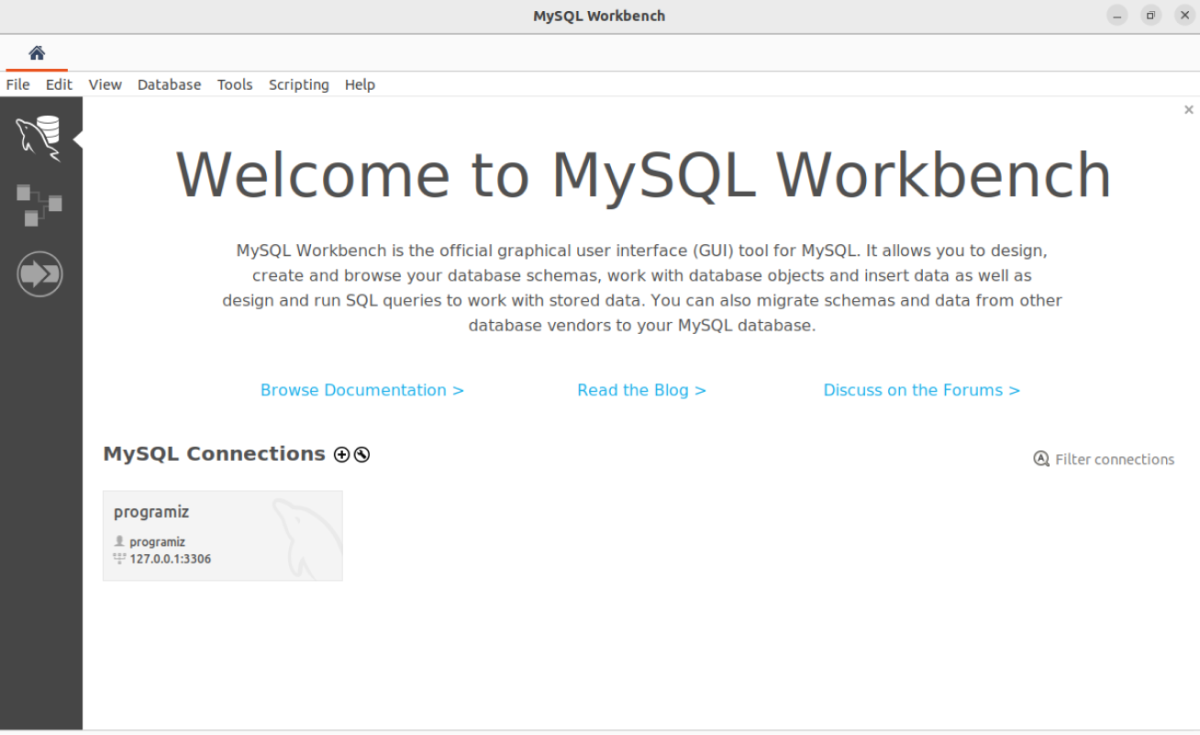This screenshot has height=735, width=1200.
Task: Open the Database menu
Action: point(168,85)
